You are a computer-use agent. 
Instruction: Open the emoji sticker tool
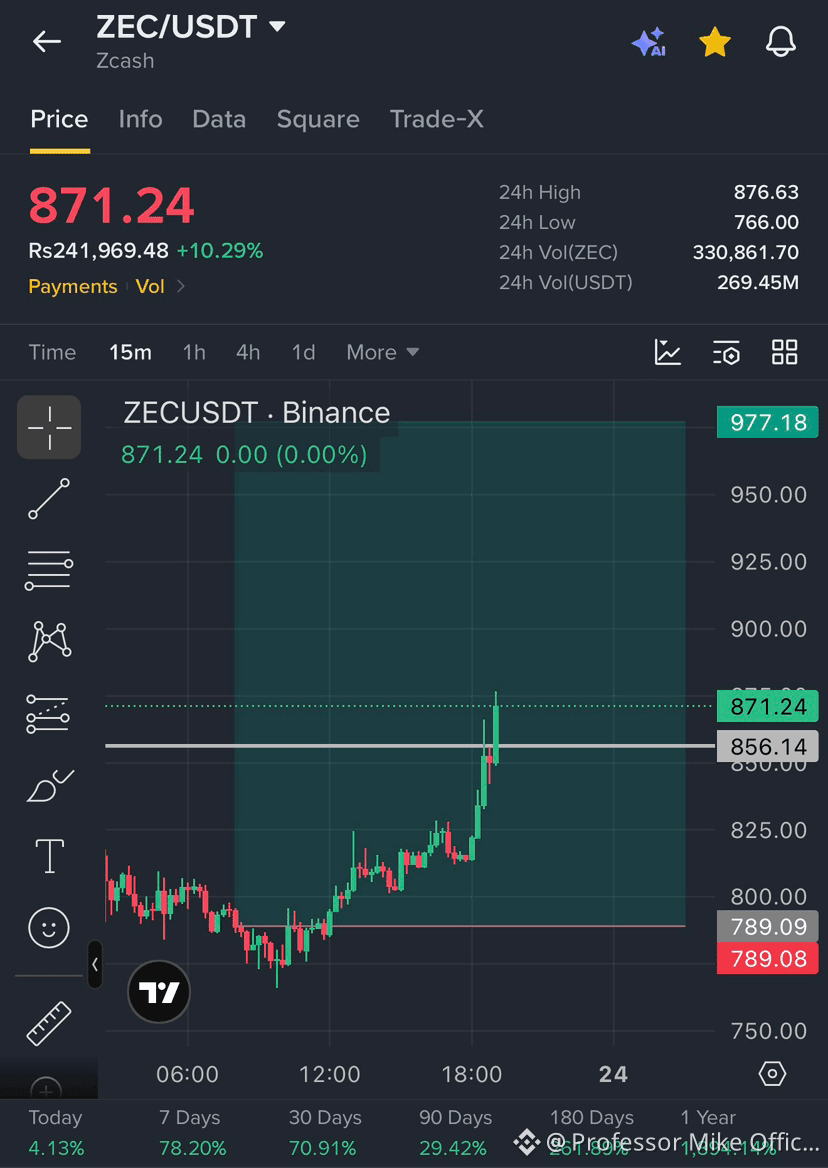[x=49, y=928]
